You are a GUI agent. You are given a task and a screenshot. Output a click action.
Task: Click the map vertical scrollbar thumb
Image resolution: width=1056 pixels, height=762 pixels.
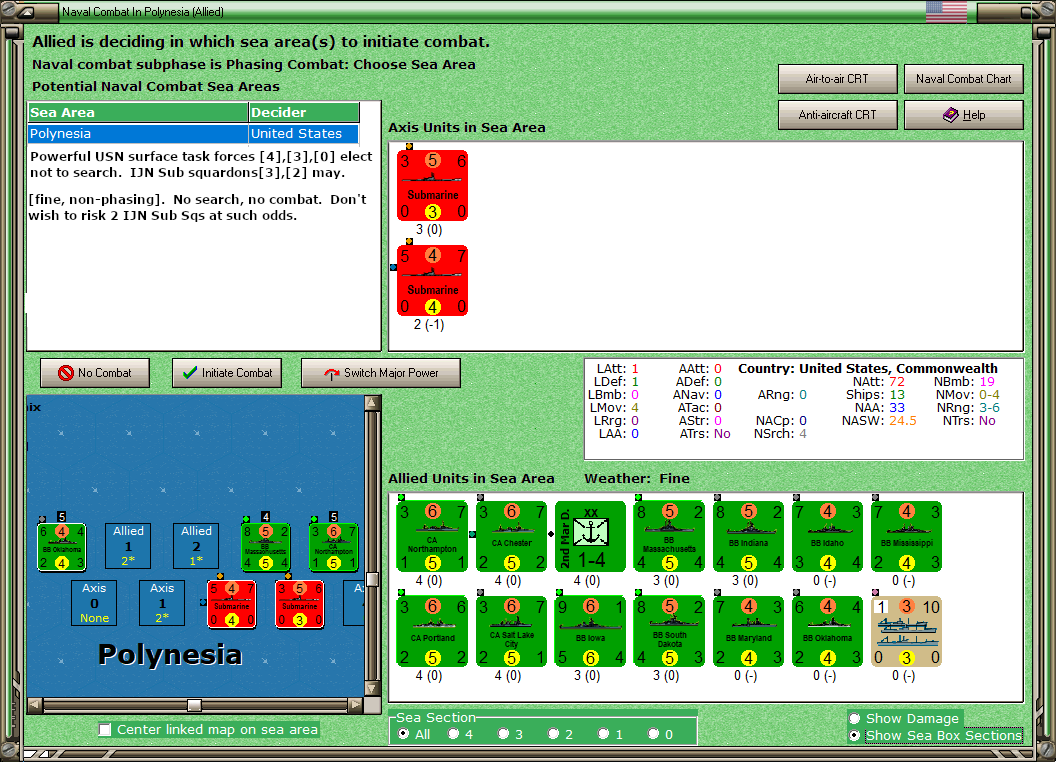tap(372, 579)
